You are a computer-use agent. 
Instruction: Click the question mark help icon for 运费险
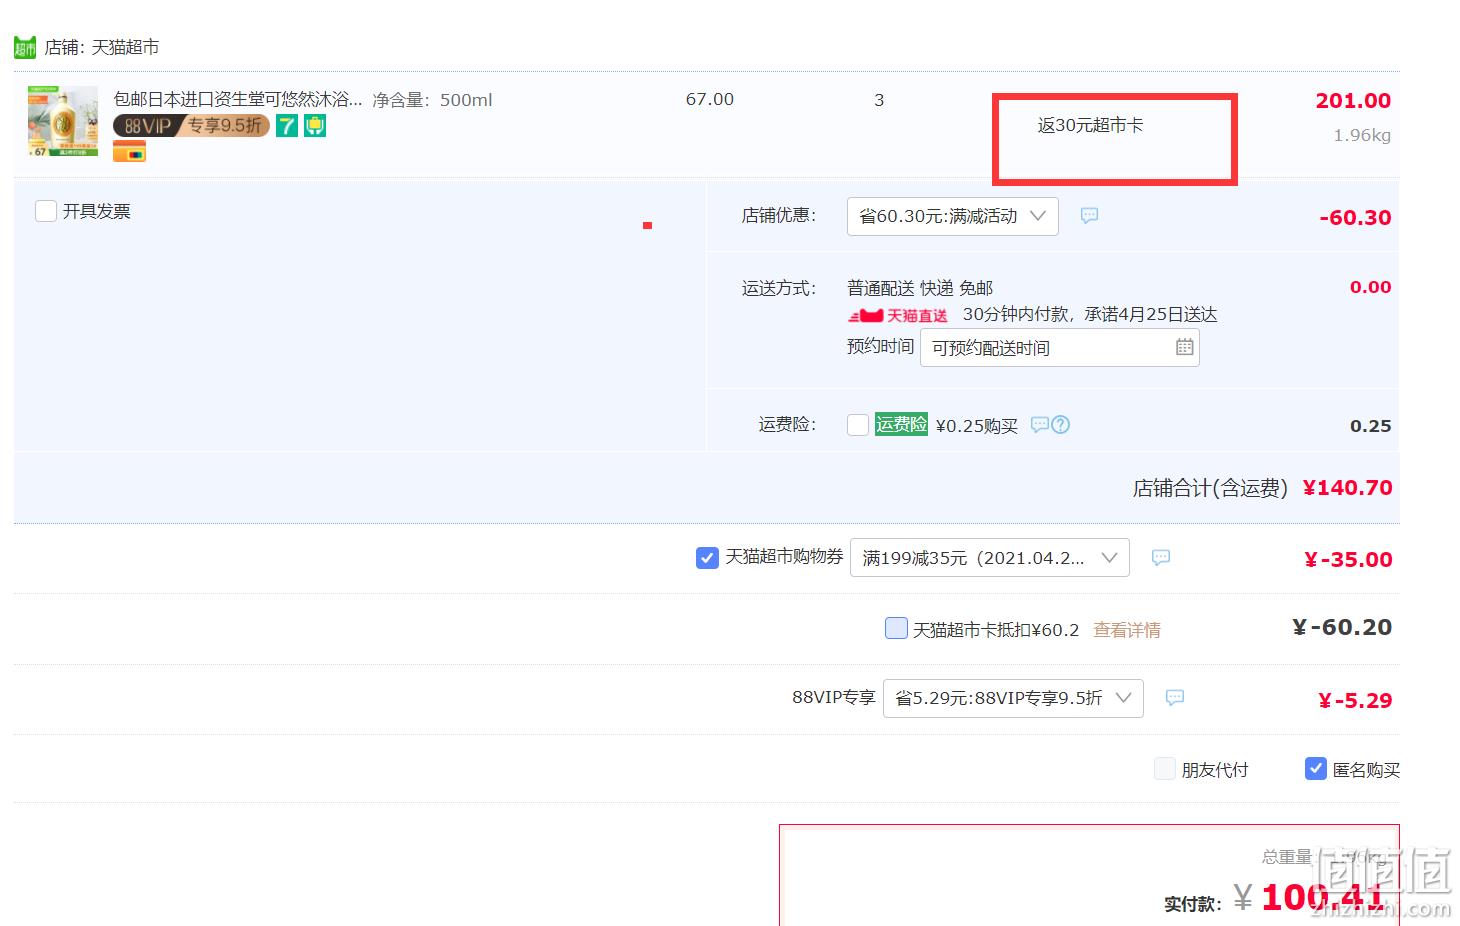[x=1061, y=424]
